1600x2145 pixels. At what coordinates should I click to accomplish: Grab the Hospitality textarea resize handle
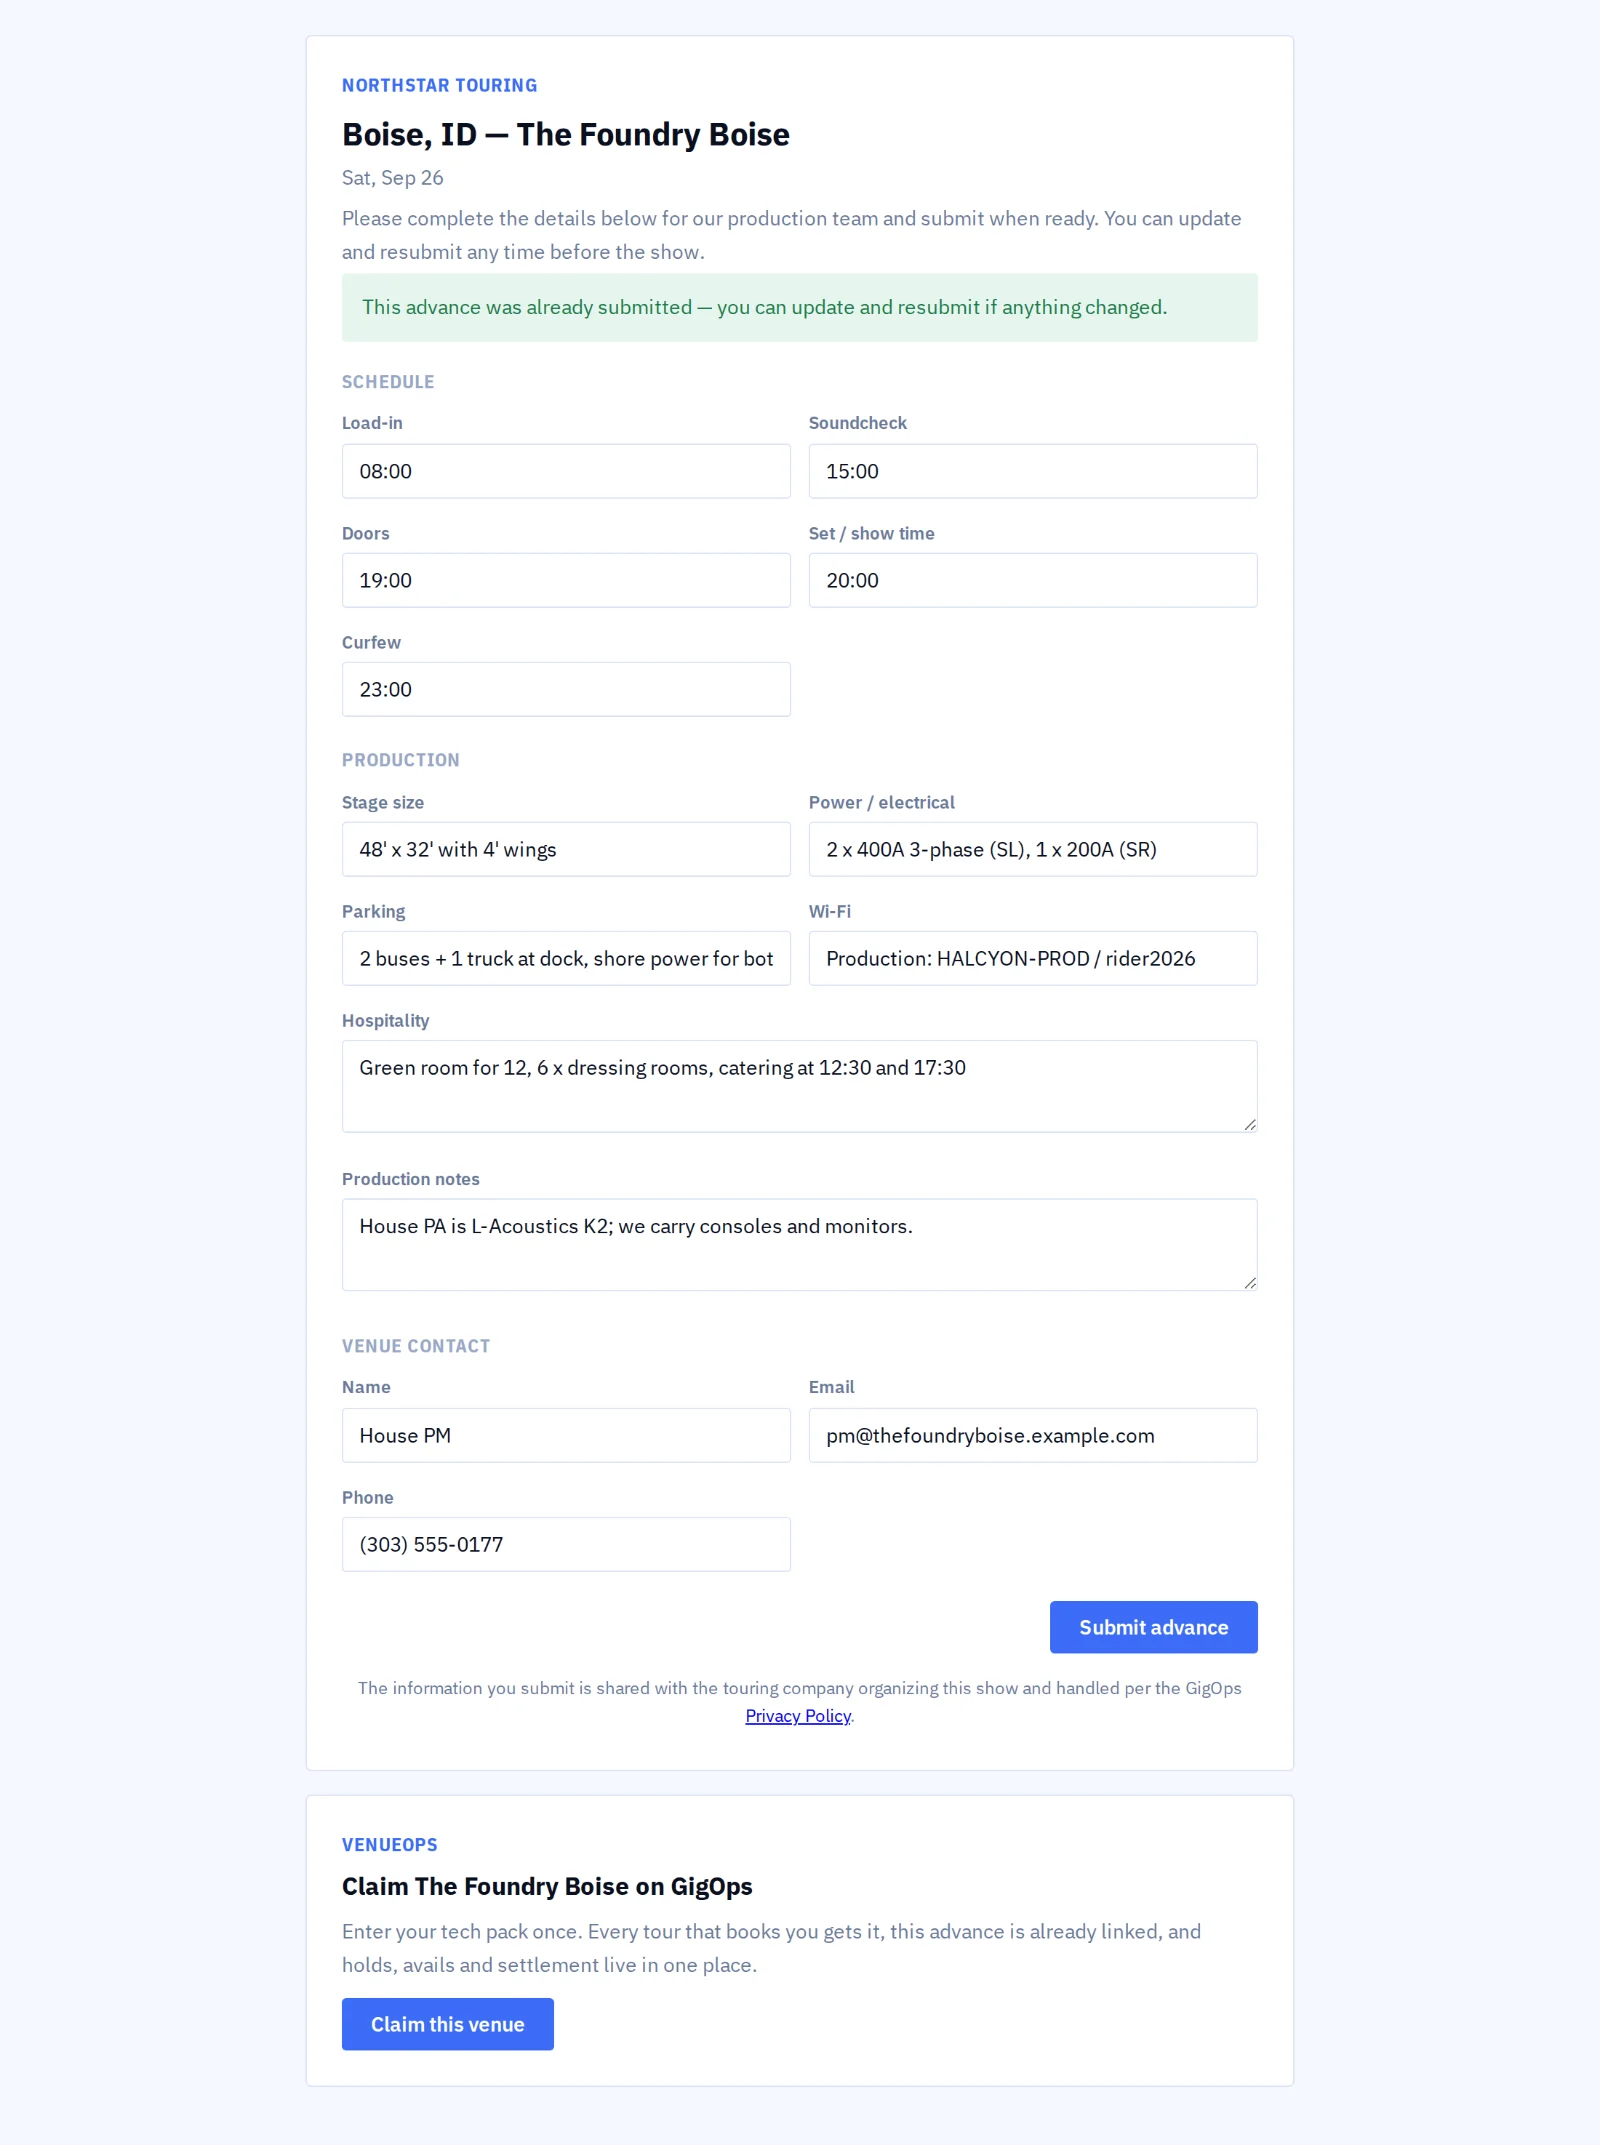click(1250, 1124)
